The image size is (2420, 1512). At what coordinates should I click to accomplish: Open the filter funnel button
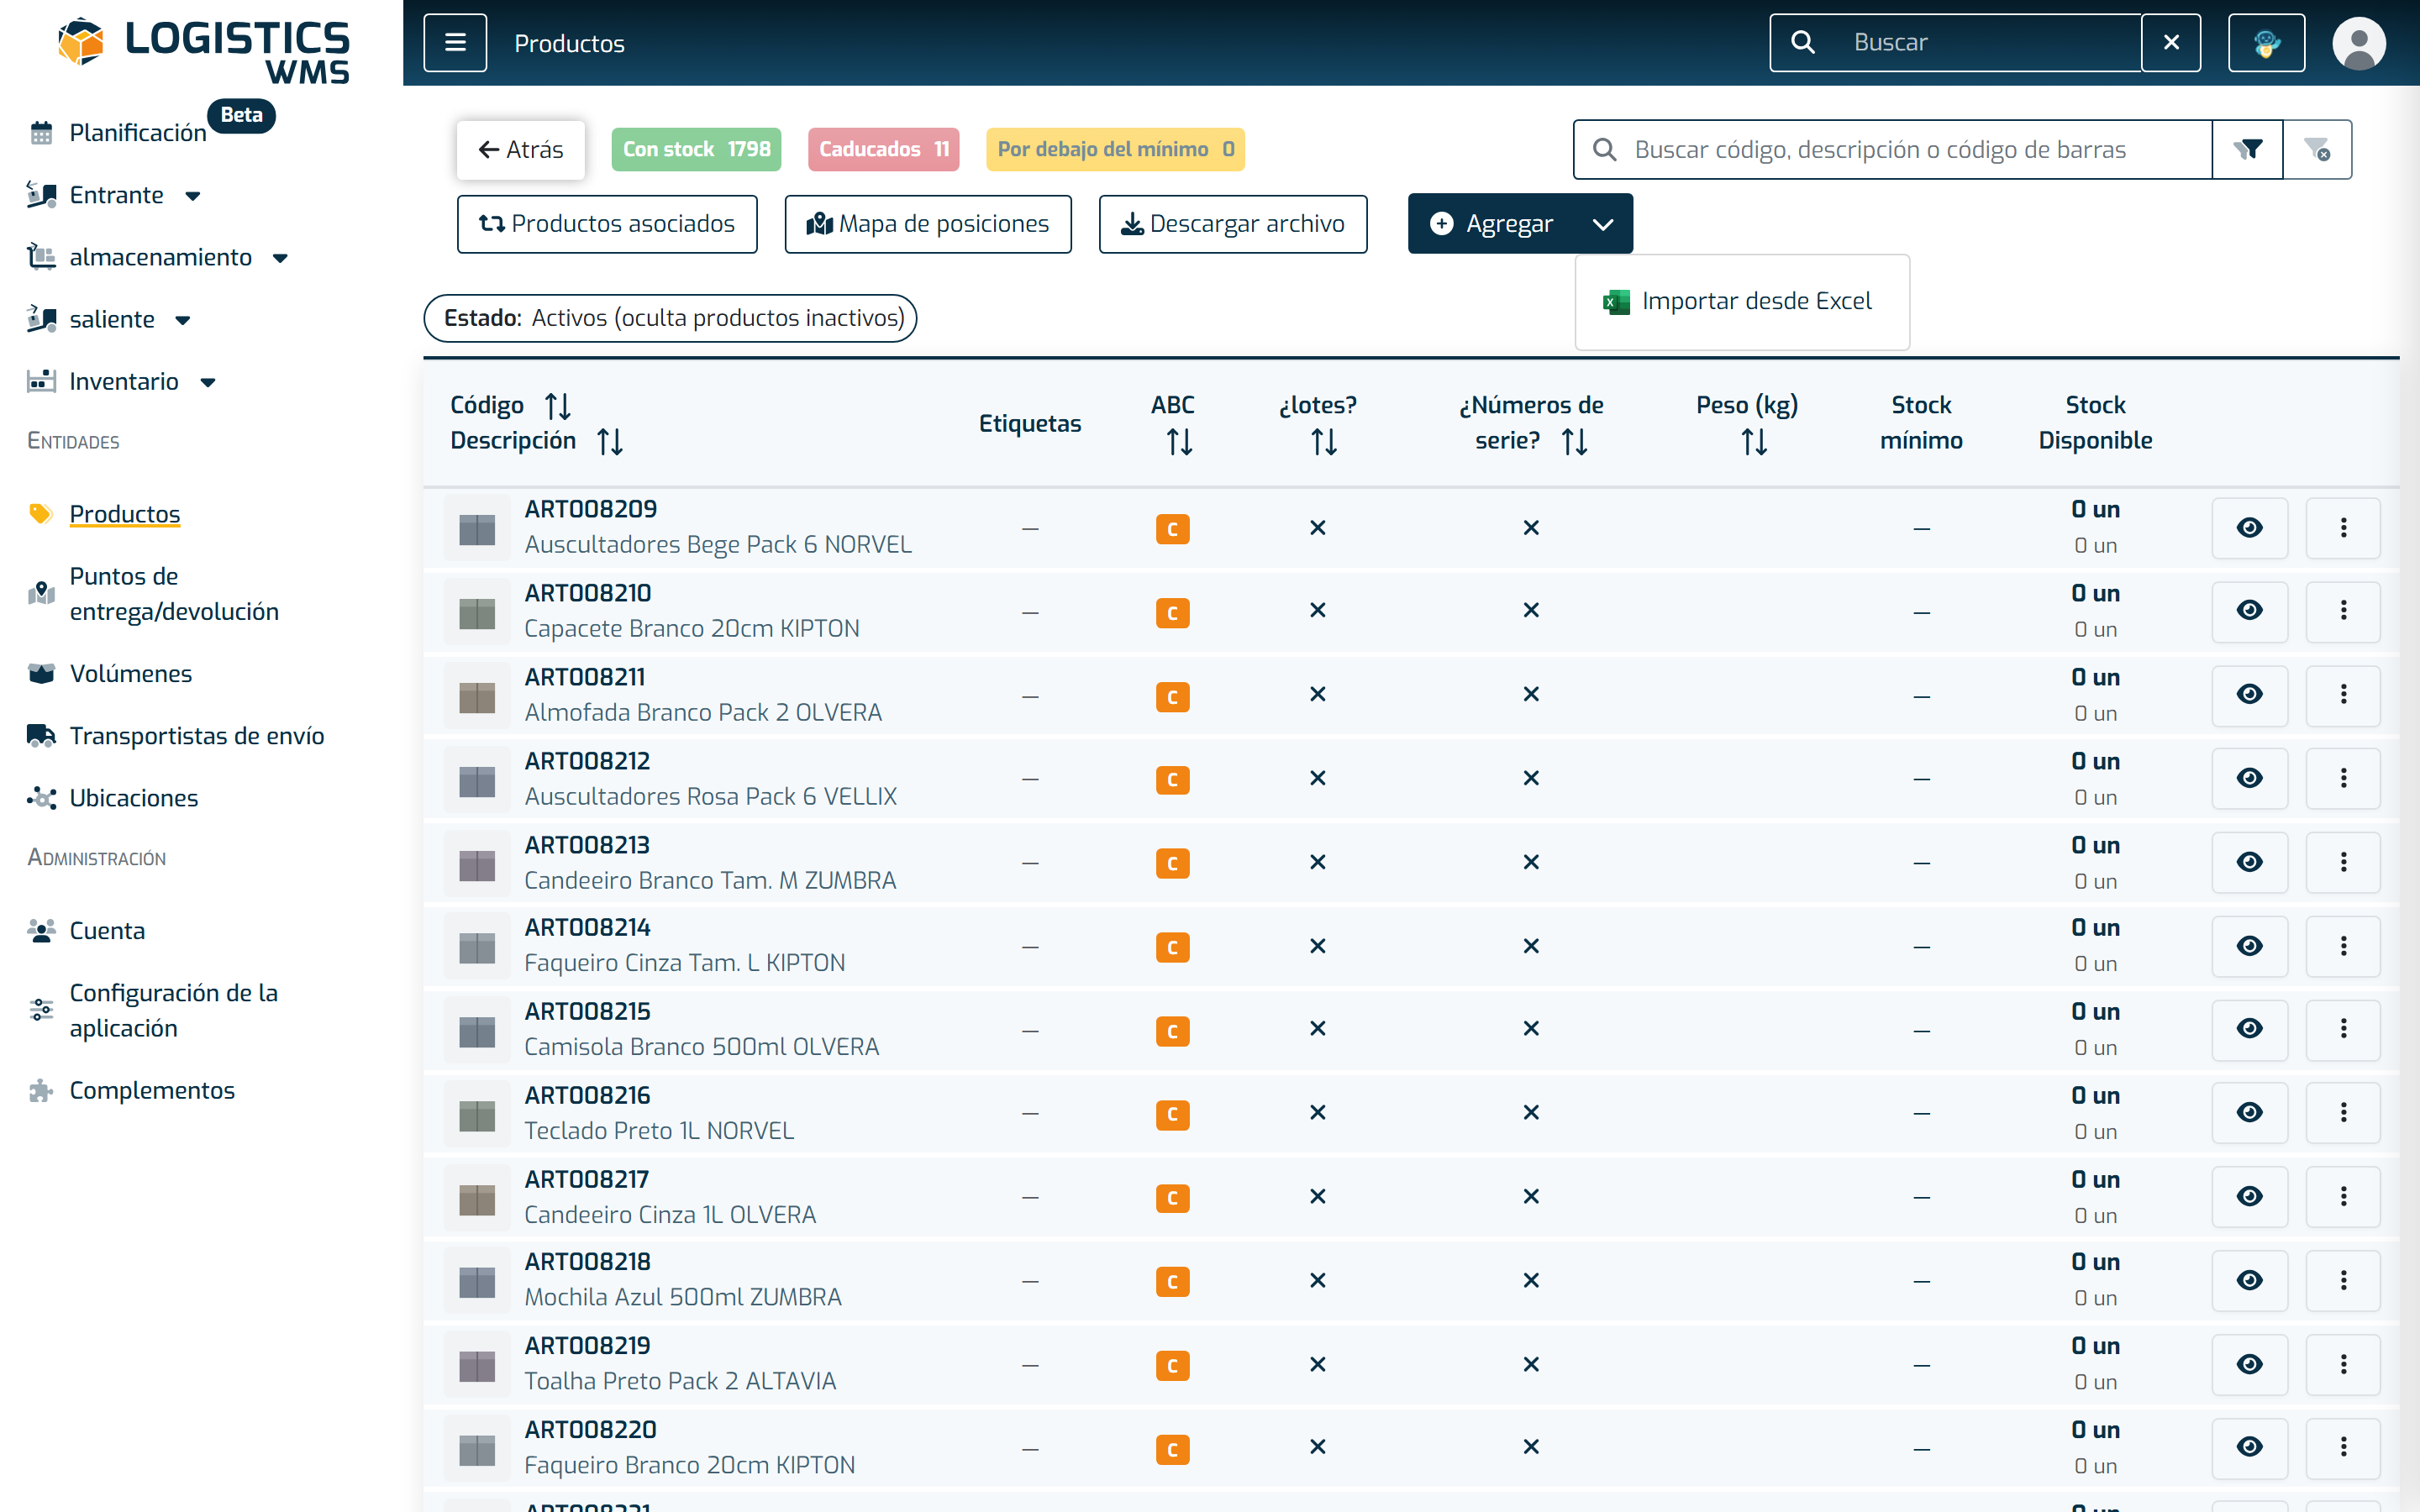tap(2248, 150)
